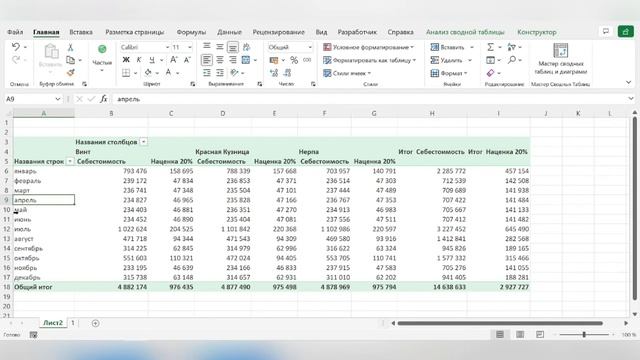The height and width of the screenshot is (360, 640).
Task: Switch to the Формулы ribbon tab
Action: click(x=191, y=32)
